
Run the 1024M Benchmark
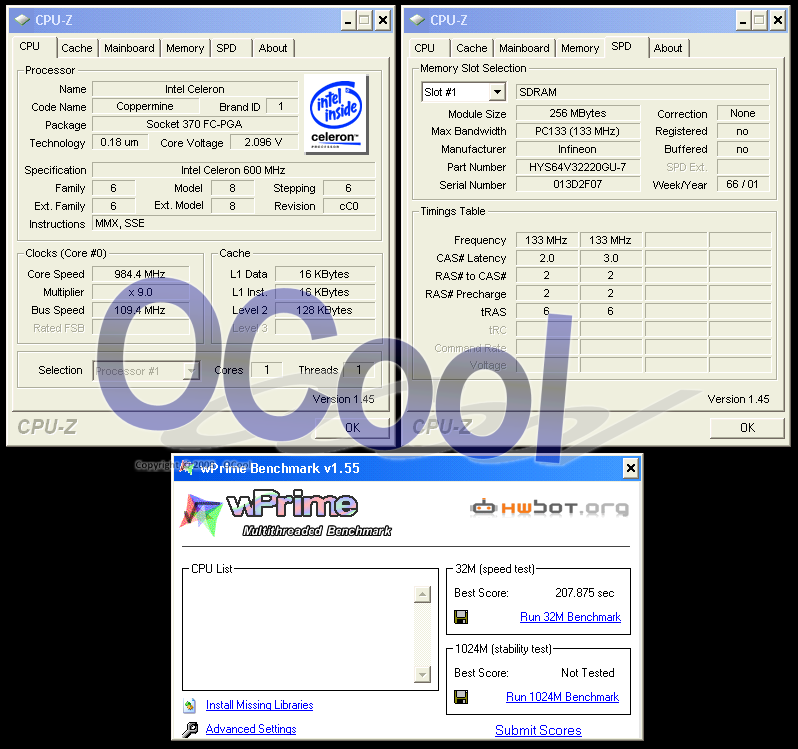562,697
